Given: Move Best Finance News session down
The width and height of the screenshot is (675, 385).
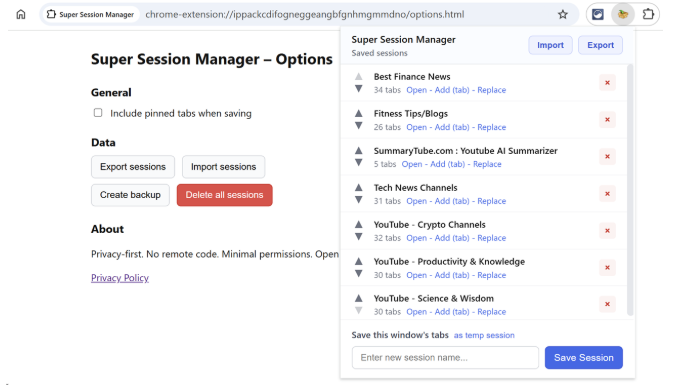Looking at the screenshot, I should (x=359, y=89).
